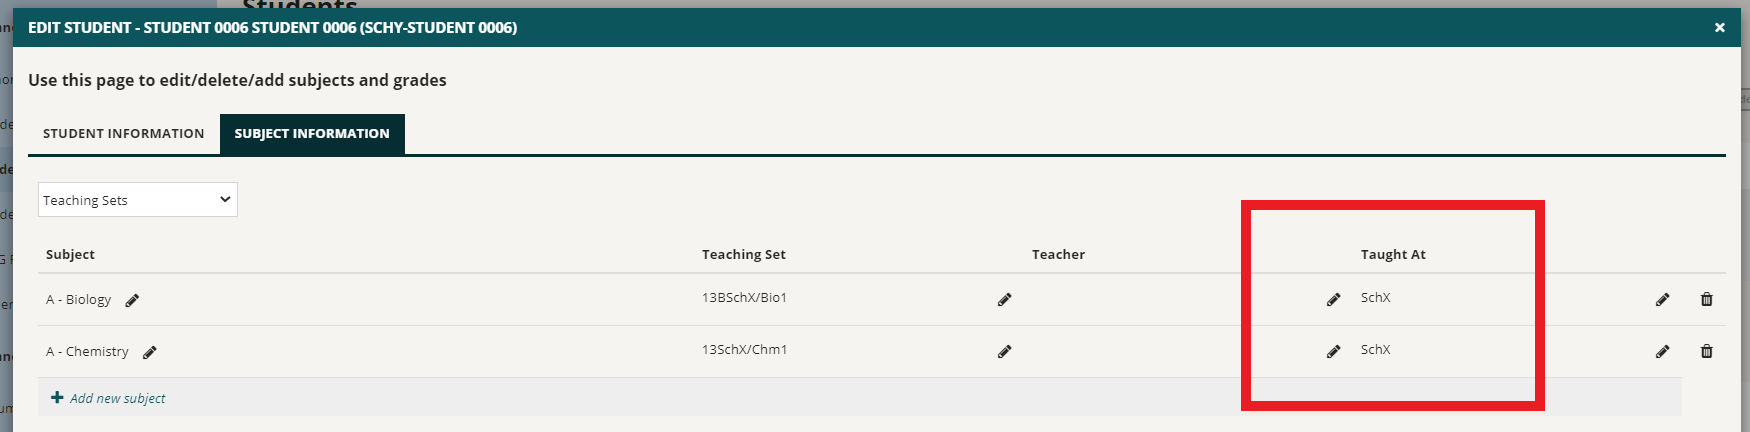Edit Taught At pencil for Biology
The width and height of the screenshot is (1750, 432).
click(x=1334, y=299)
